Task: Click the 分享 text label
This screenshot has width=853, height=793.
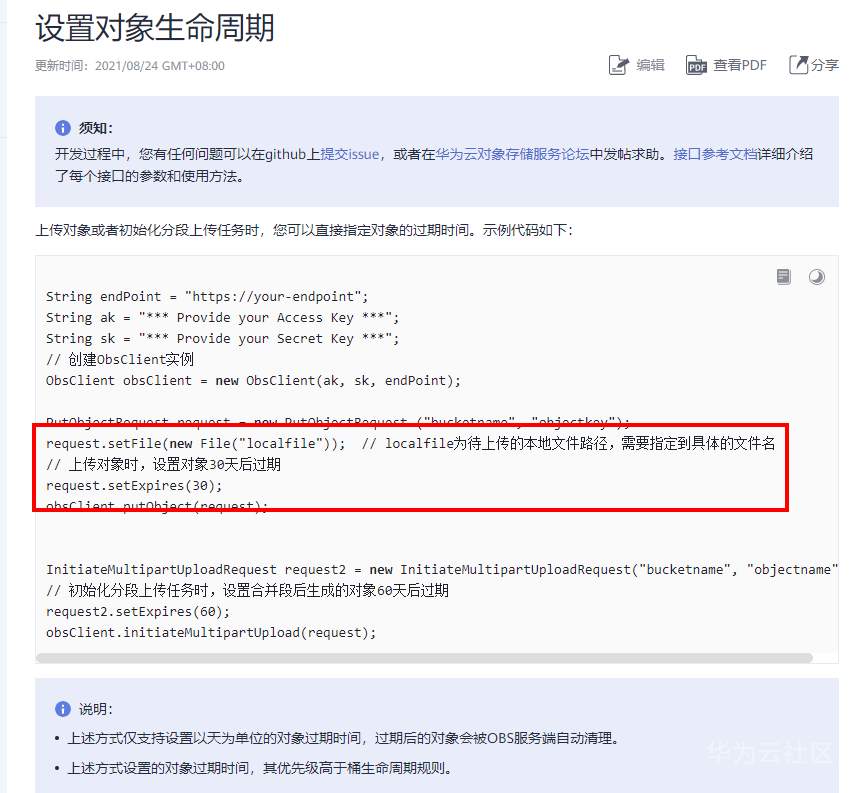Action: pos(825,65)
